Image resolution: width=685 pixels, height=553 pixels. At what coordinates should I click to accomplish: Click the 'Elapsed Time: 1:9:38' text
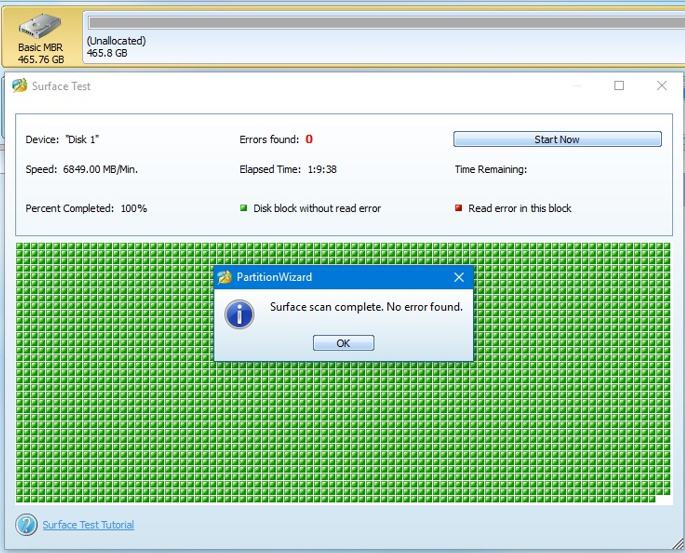coord(288,169)
